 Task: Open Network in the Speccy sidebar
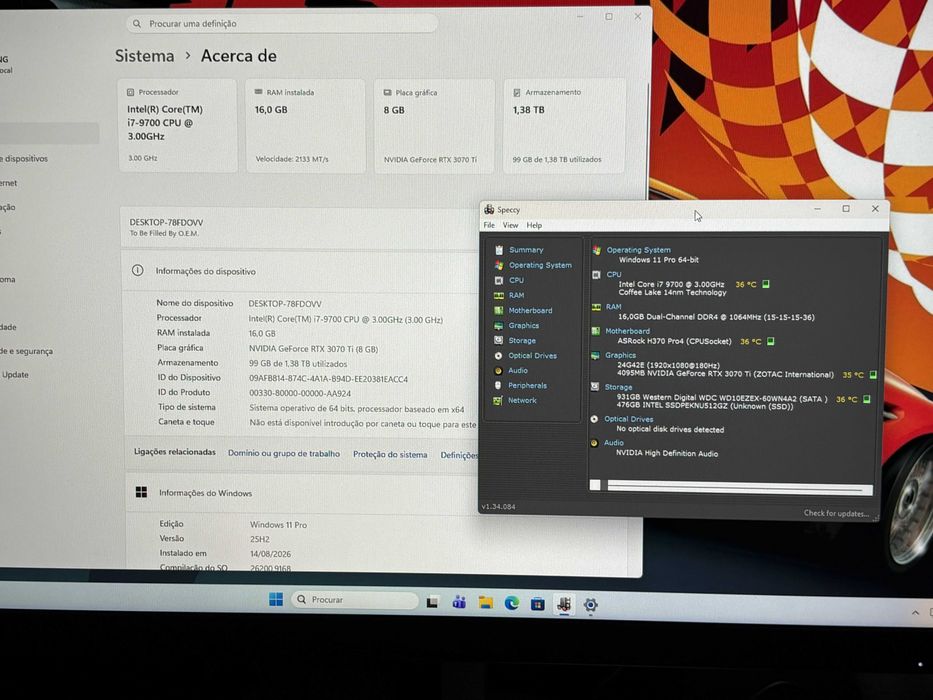(x=522, y=401)
